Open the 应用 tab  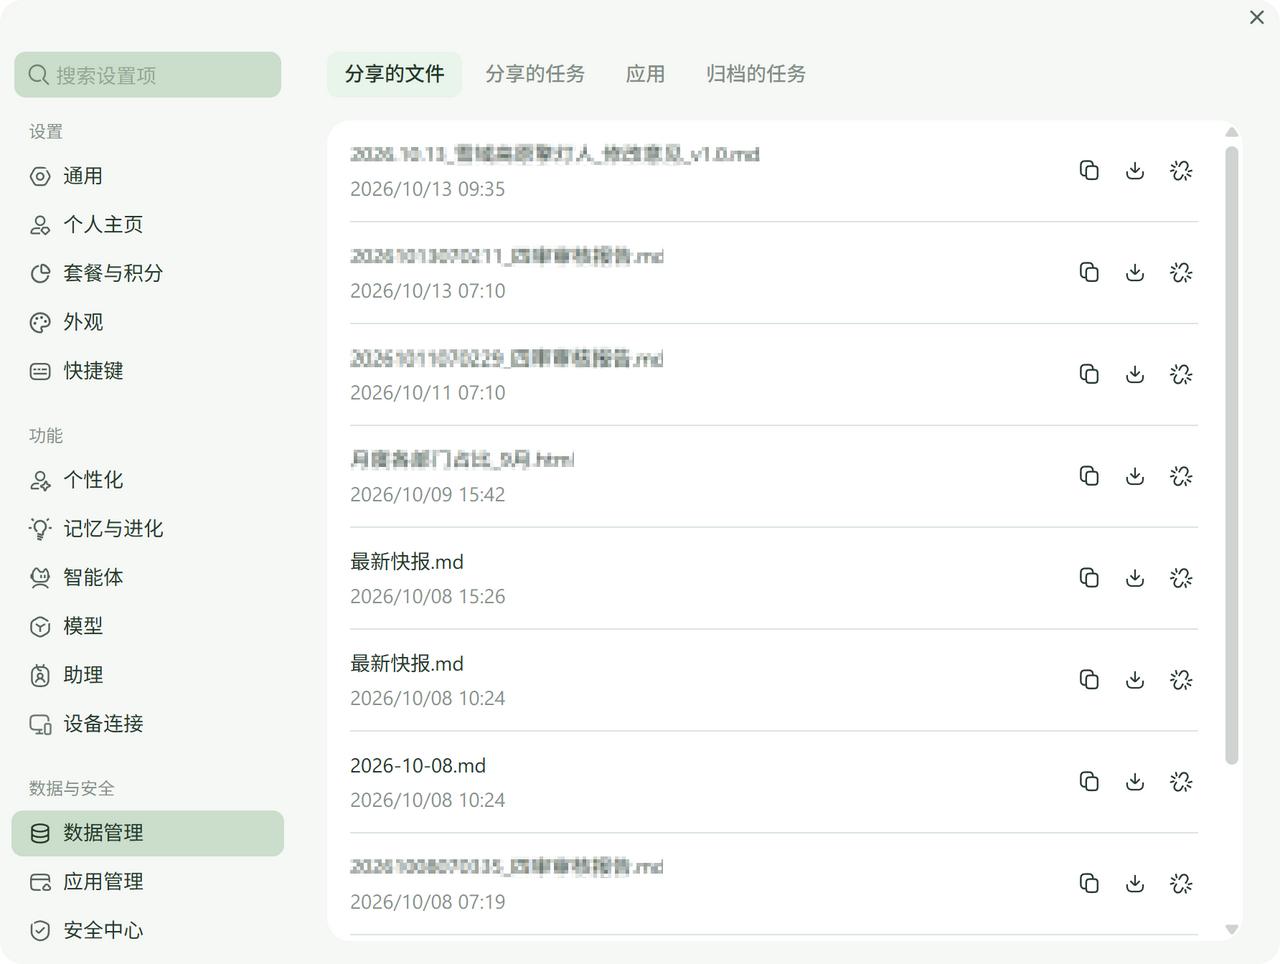tap(645, 74)
